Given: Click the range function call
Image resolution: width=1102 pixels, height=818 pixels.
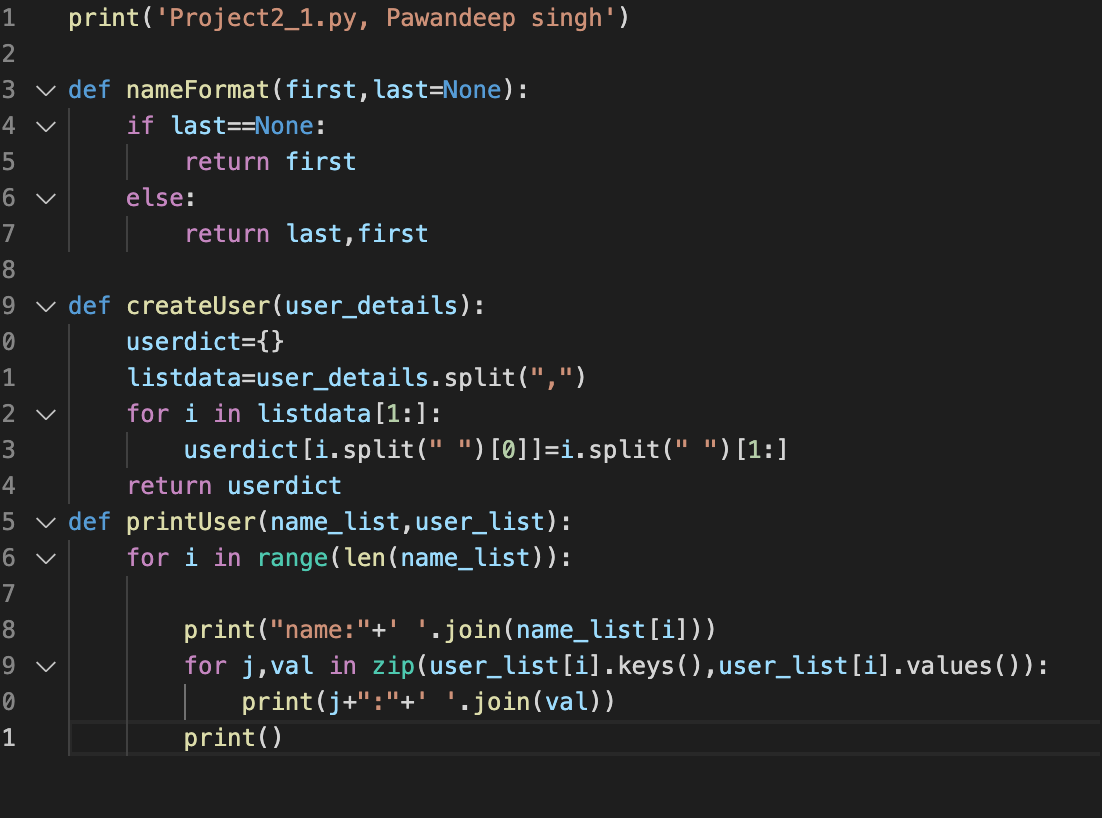Looking at the screenshot, I should click(293, 557).
